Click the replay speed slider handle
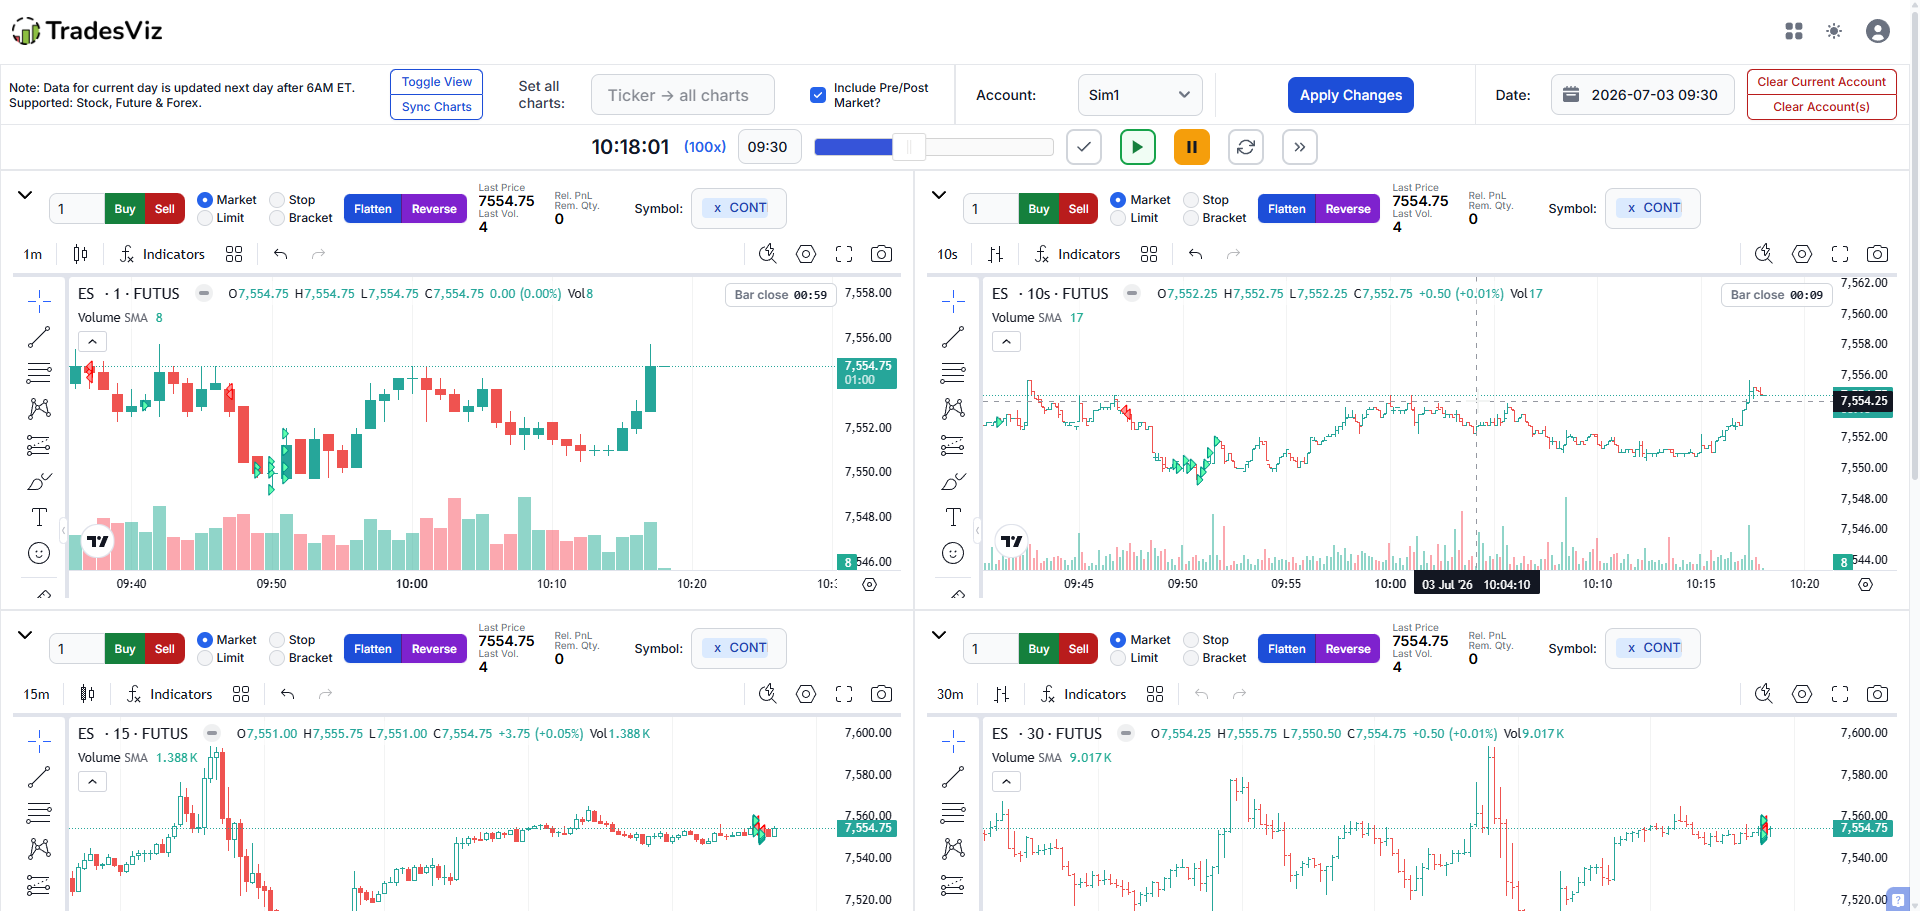 [909, 147]
